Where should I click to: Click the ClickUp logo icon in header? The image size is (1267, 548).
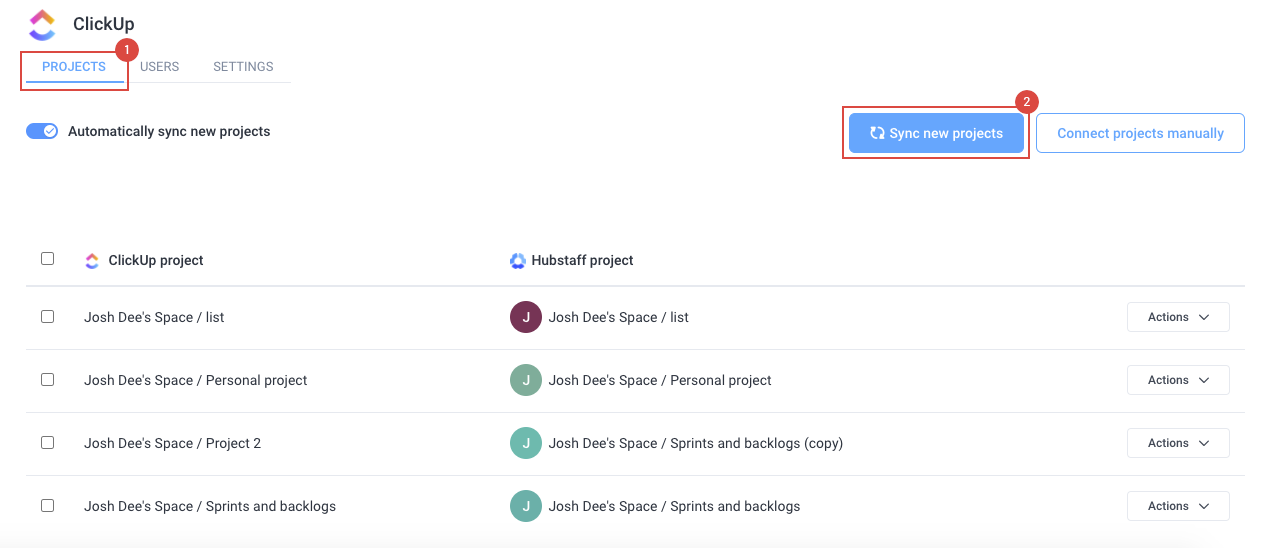tap(42, 24)
